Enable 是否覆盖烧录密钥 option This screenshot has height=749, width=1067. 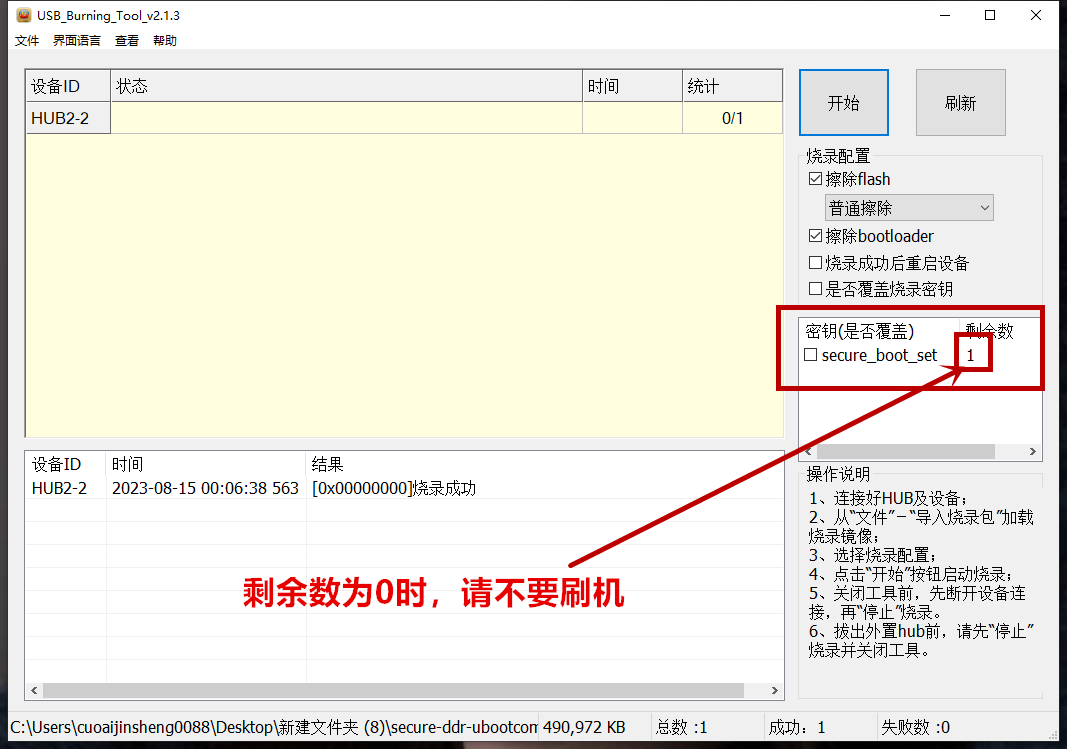pyautogui.click(x=815, y=289)
